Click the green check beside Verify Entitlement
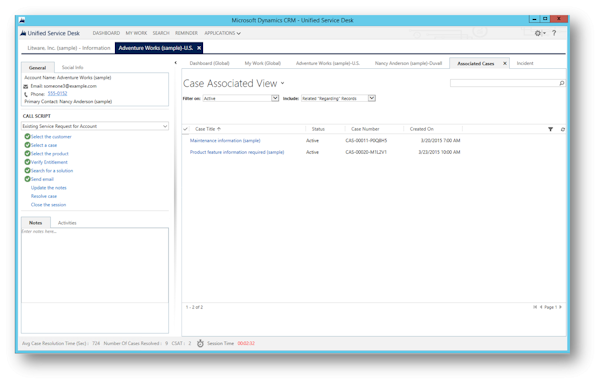 [27, 162]
